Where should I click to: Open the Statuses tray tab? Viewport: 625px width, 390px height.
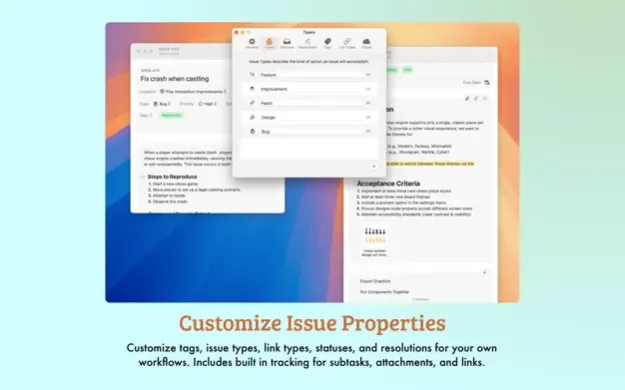click(287, 43)
